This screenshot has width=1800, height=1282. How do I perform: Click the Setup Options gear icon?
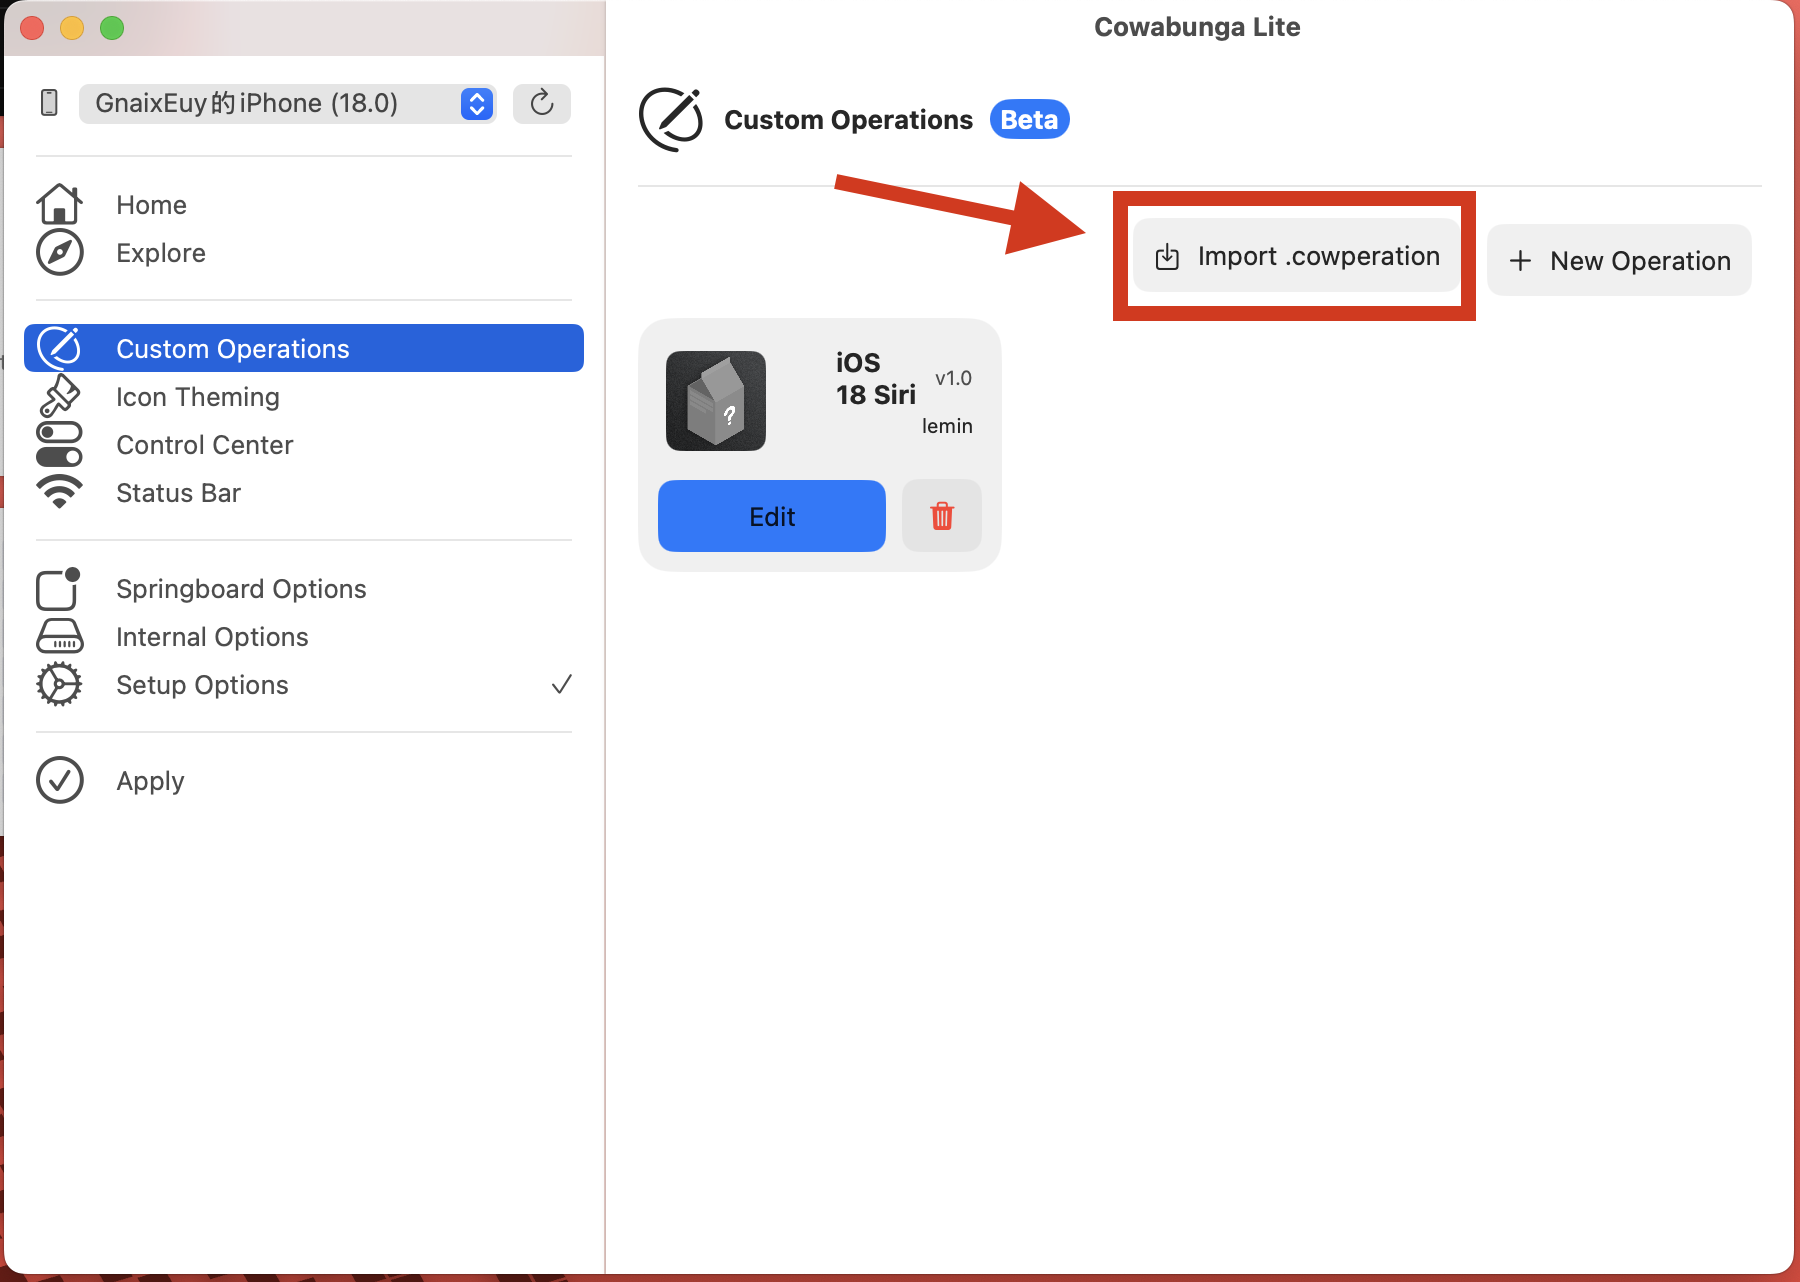click(x=59, y=685)
